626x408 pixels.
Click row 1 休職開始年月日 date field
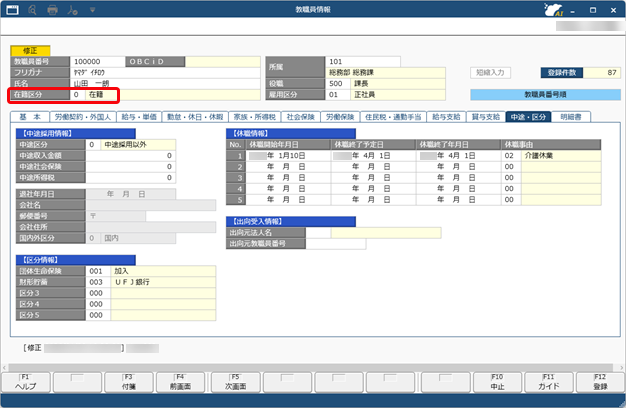(x=288, y=156)
